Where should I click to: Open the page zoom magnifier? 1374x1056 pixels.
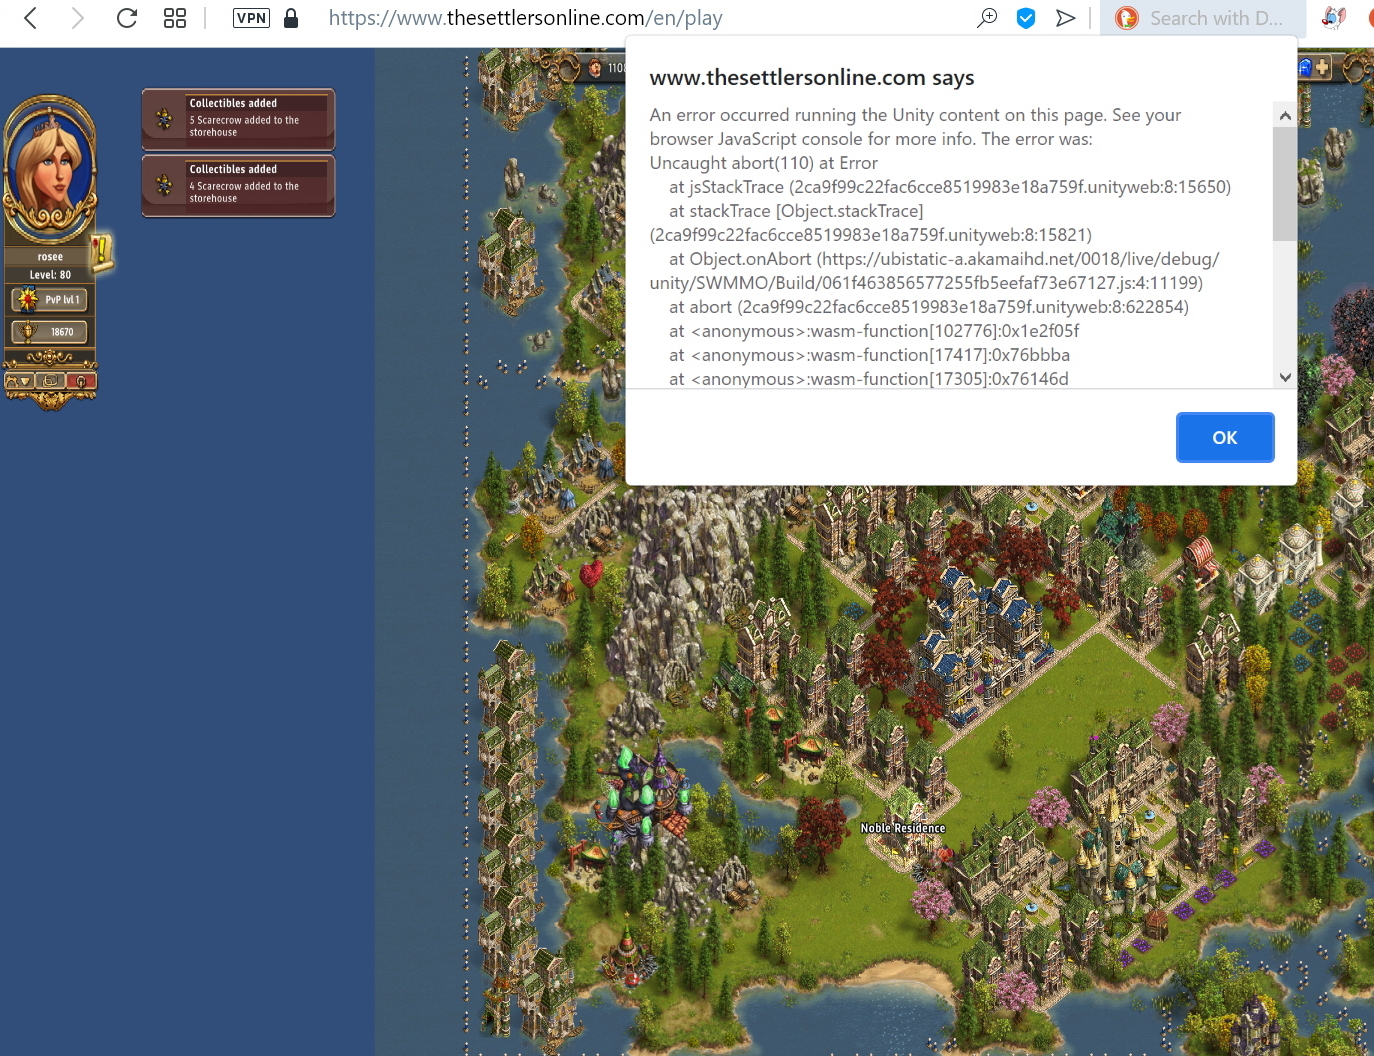coord(987,18)
